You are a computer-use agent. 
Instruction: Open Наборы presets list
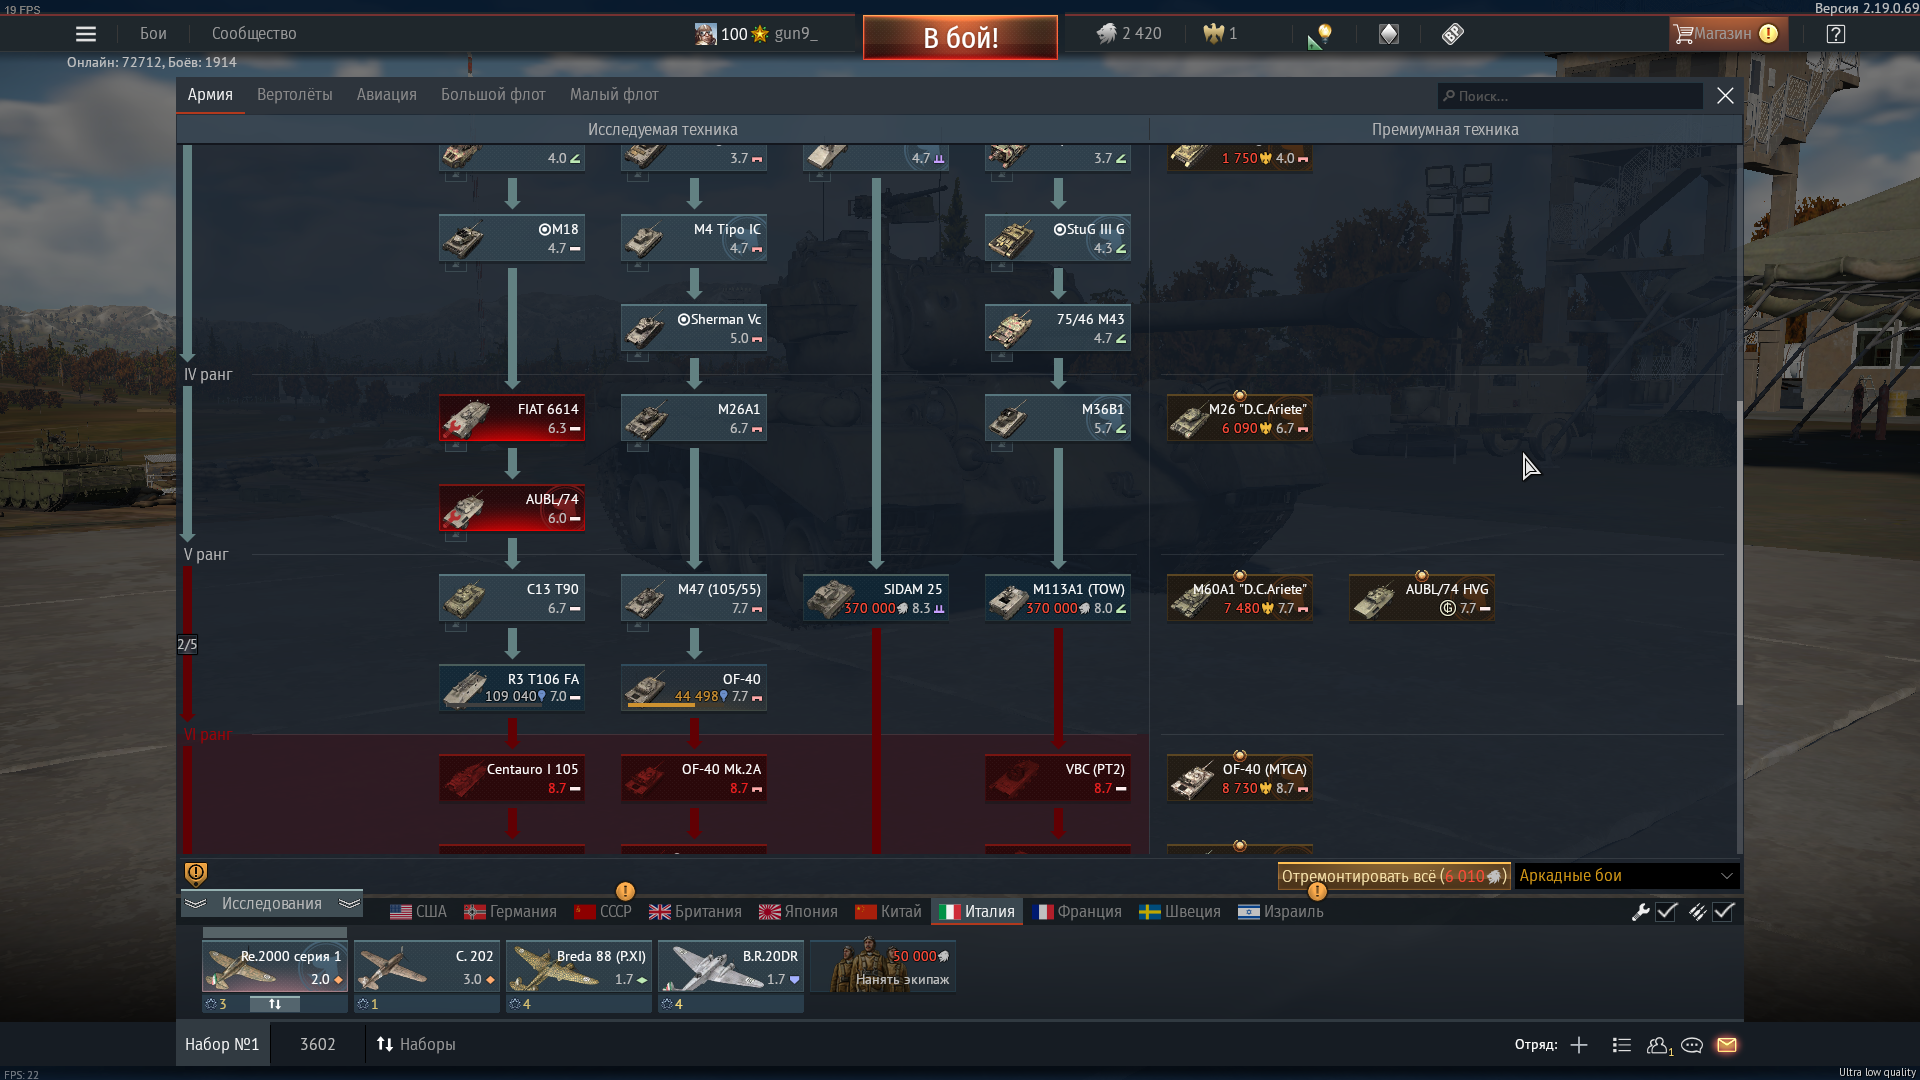416,1045
